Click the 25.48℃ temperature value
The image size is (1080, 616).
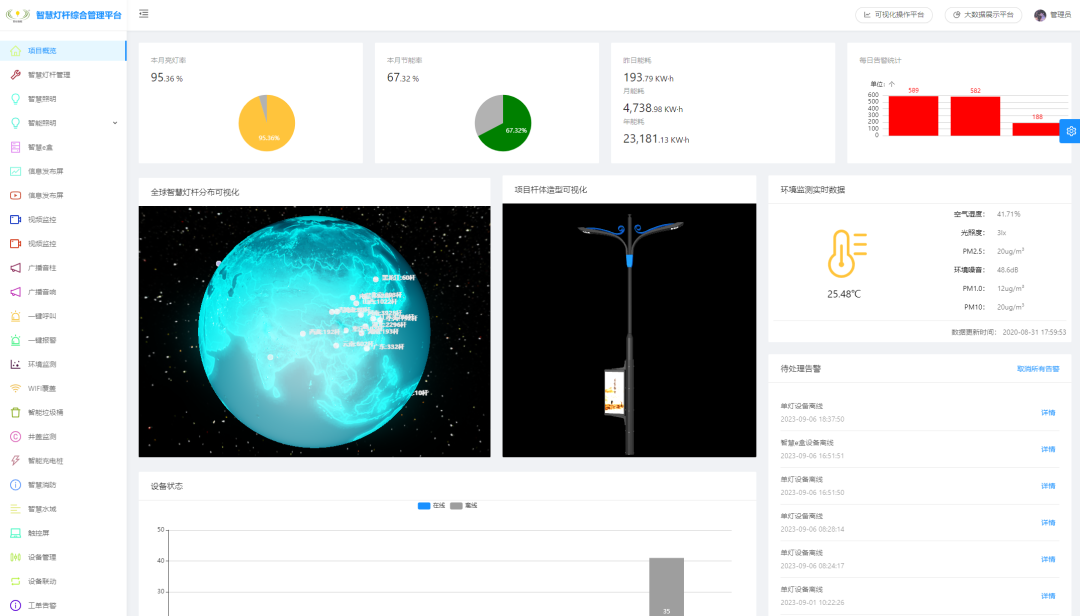(x=844, y=294)
